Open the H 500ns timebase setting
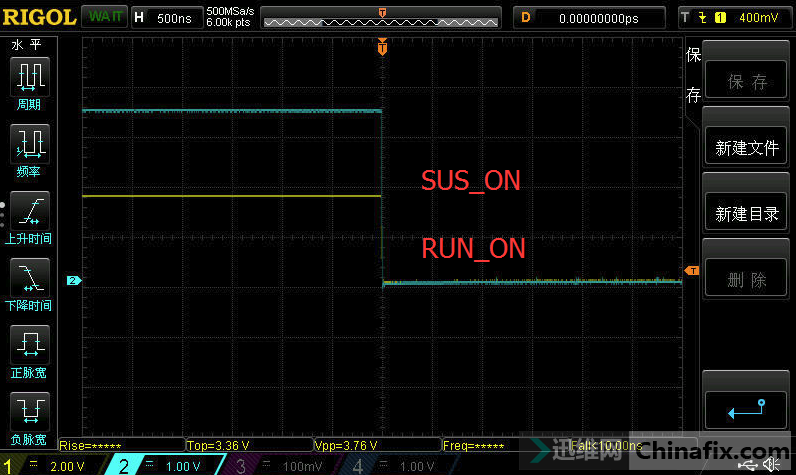Screen dimensions: 796x475 click(165, 18)
